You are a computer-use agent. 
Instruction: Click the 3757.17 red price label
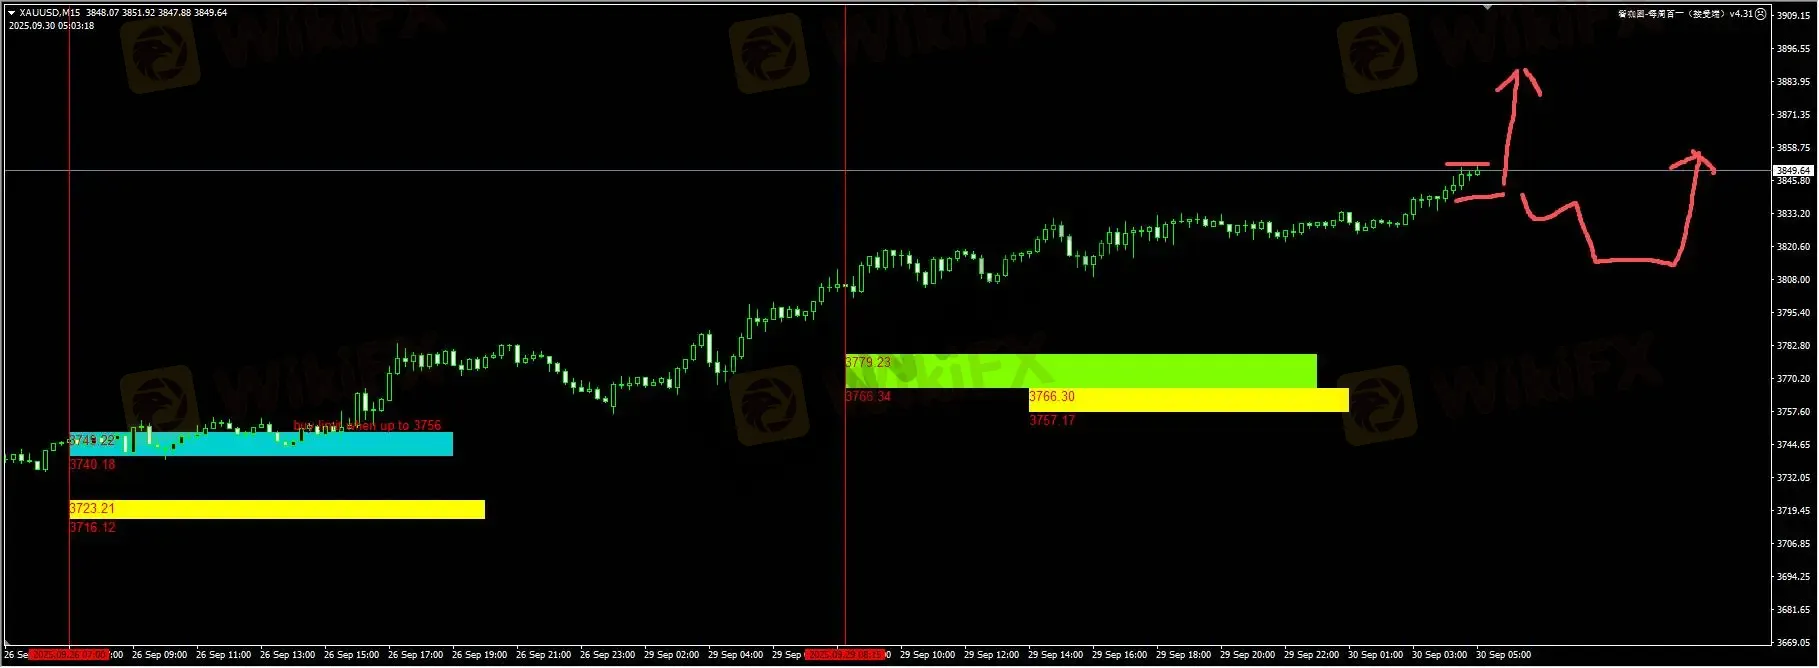1052,421
